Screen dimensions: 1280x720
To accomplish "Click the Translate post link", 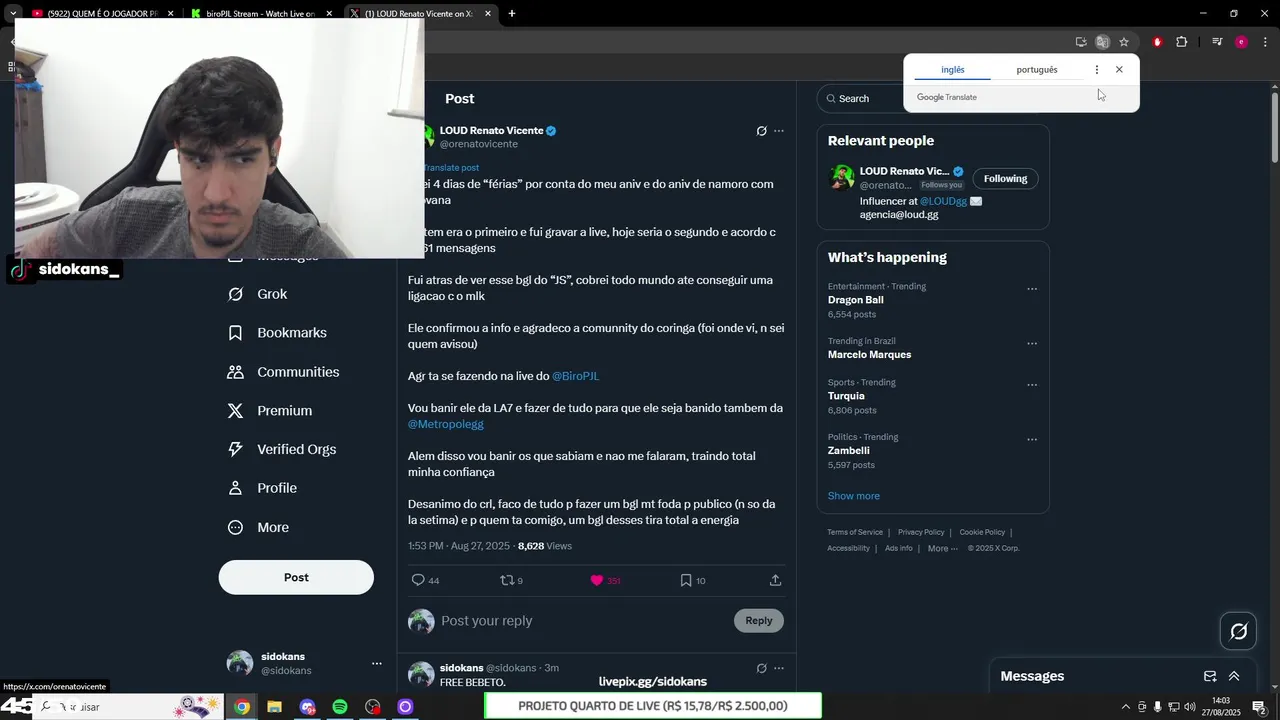I will point(451,168).
